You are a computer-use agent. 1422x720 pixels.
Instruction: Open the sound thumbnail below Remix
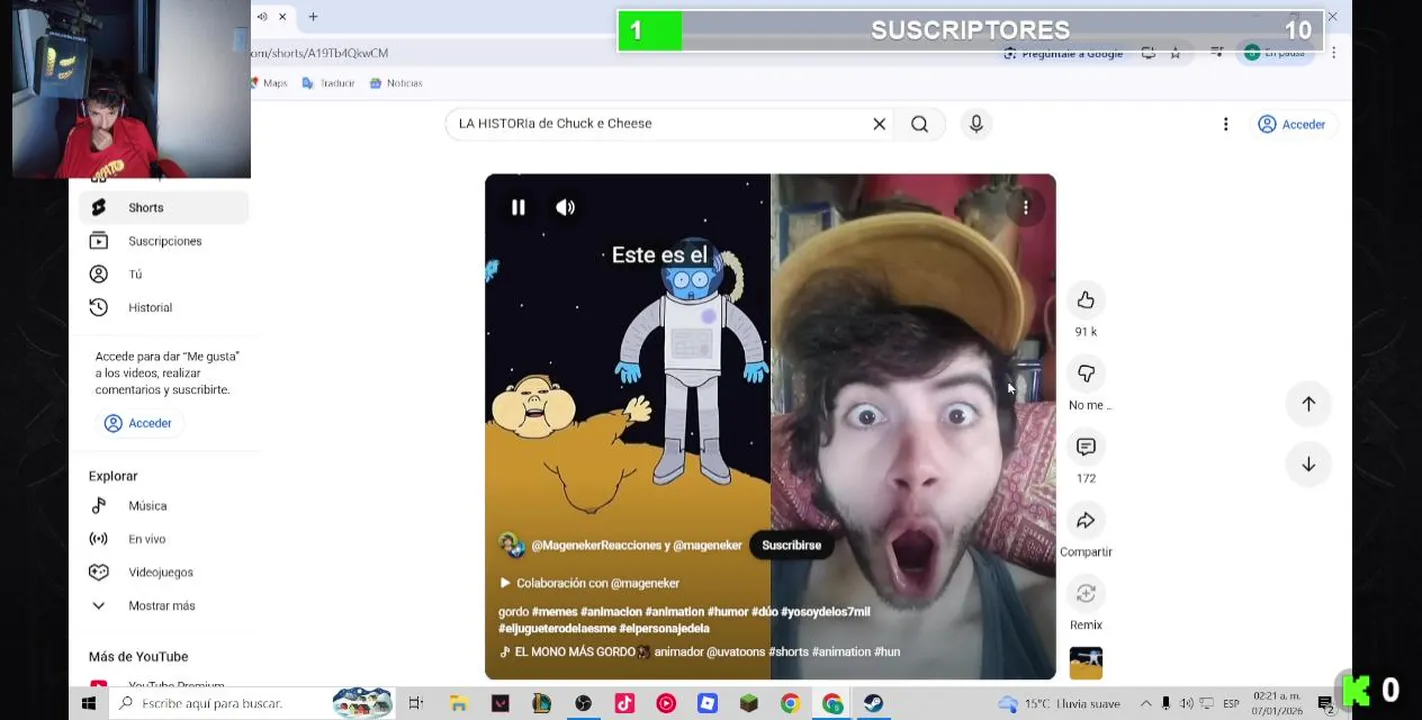[1086, 663]
